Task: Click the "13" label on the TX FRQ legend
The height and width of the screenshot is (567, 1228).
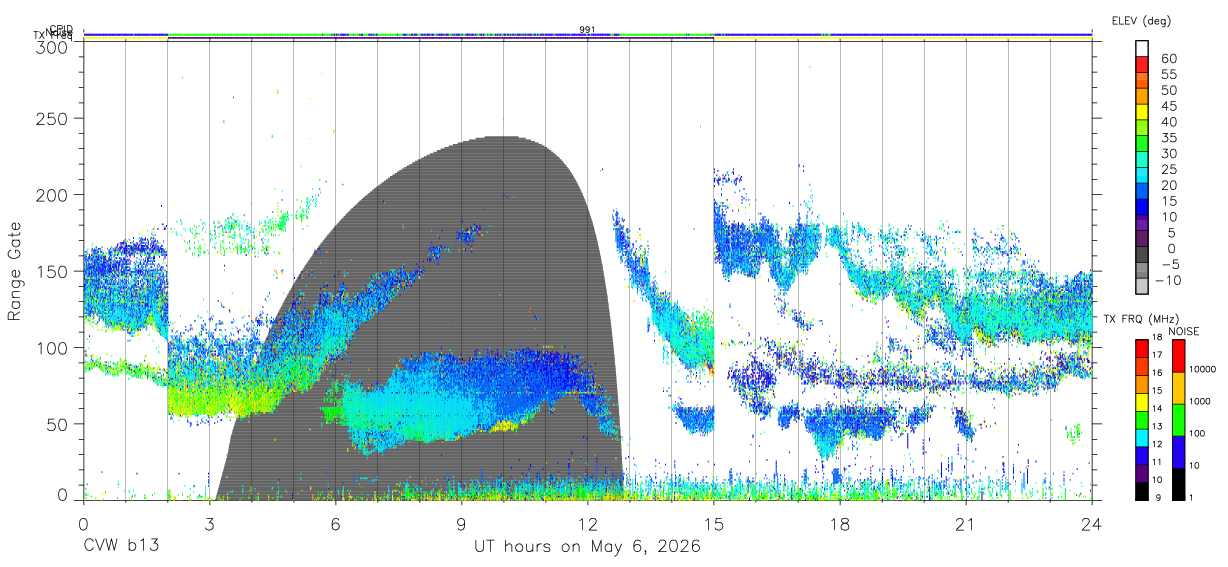Action: [1158, 426]
